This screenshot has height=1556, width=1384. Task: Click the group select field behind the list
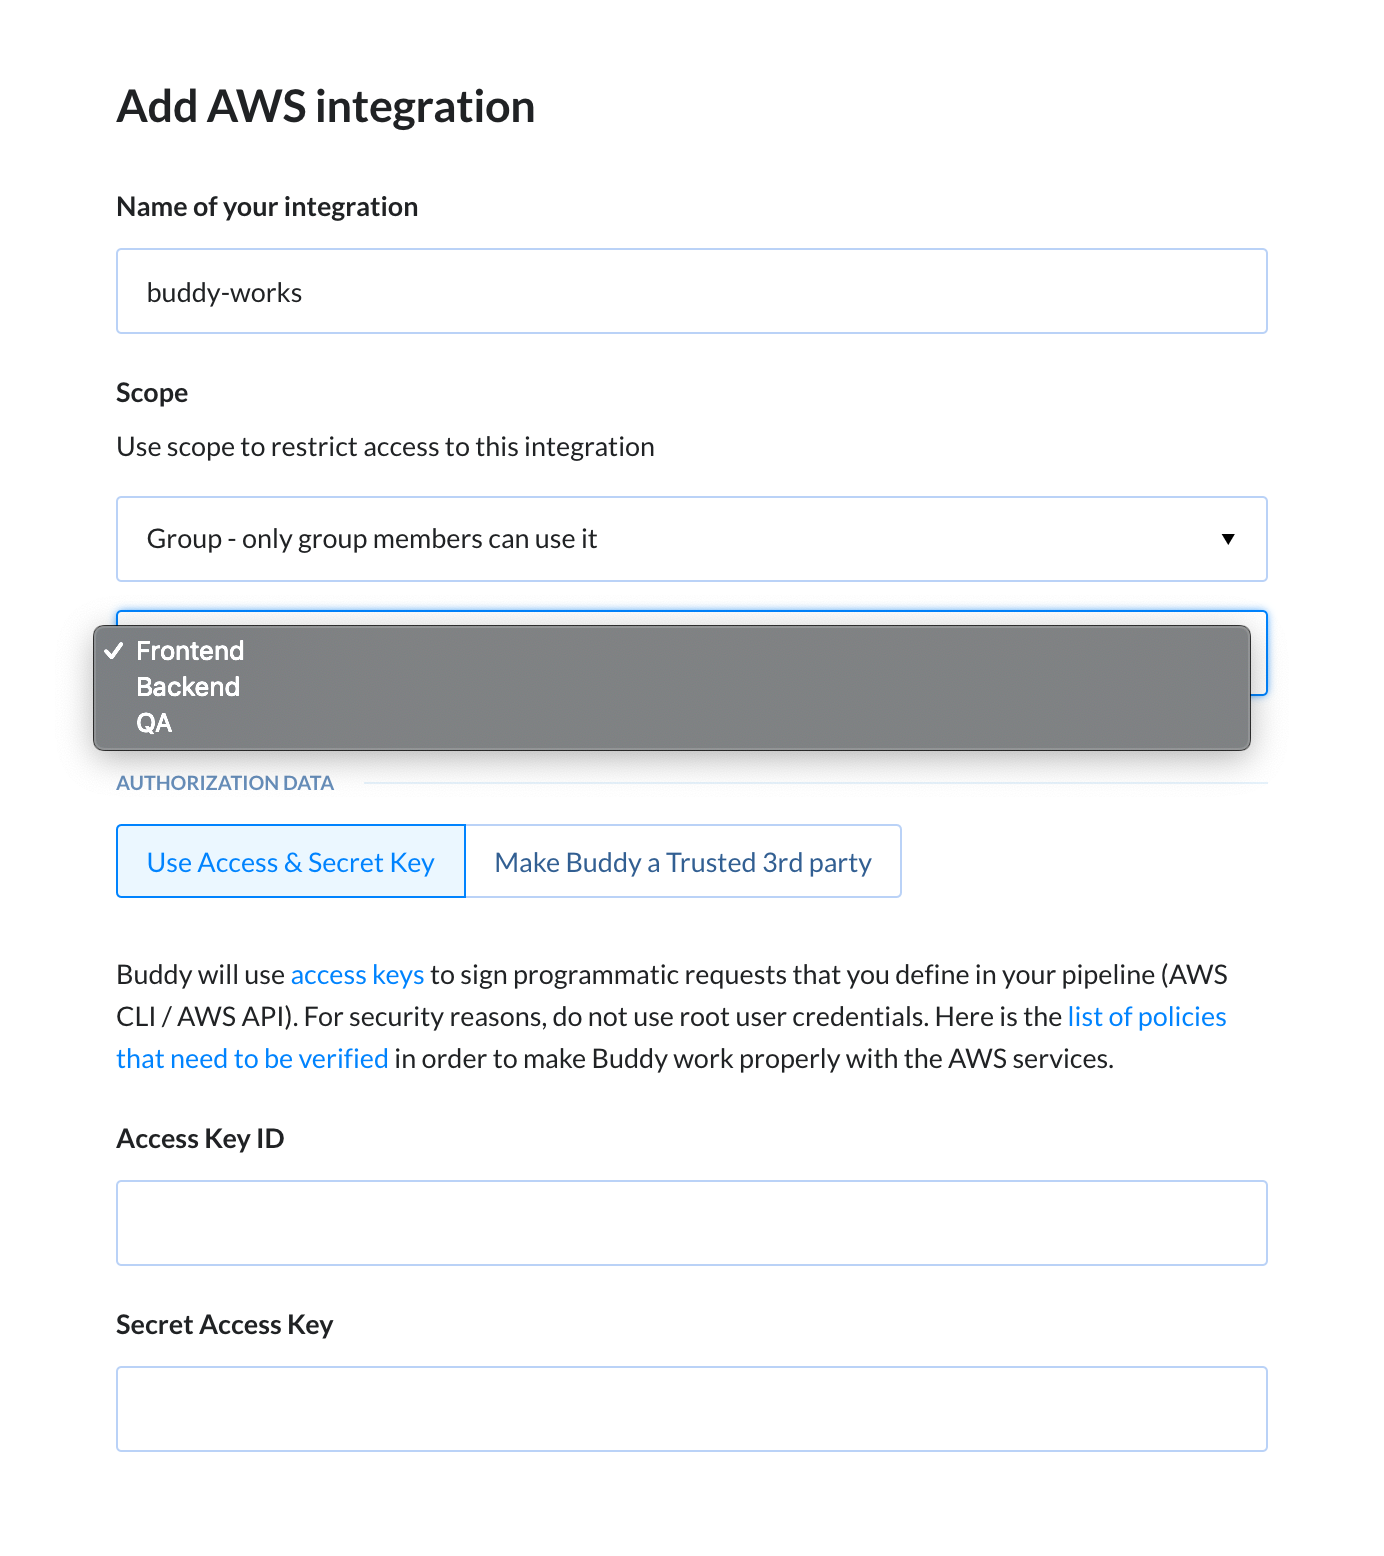coord(1259,653)
